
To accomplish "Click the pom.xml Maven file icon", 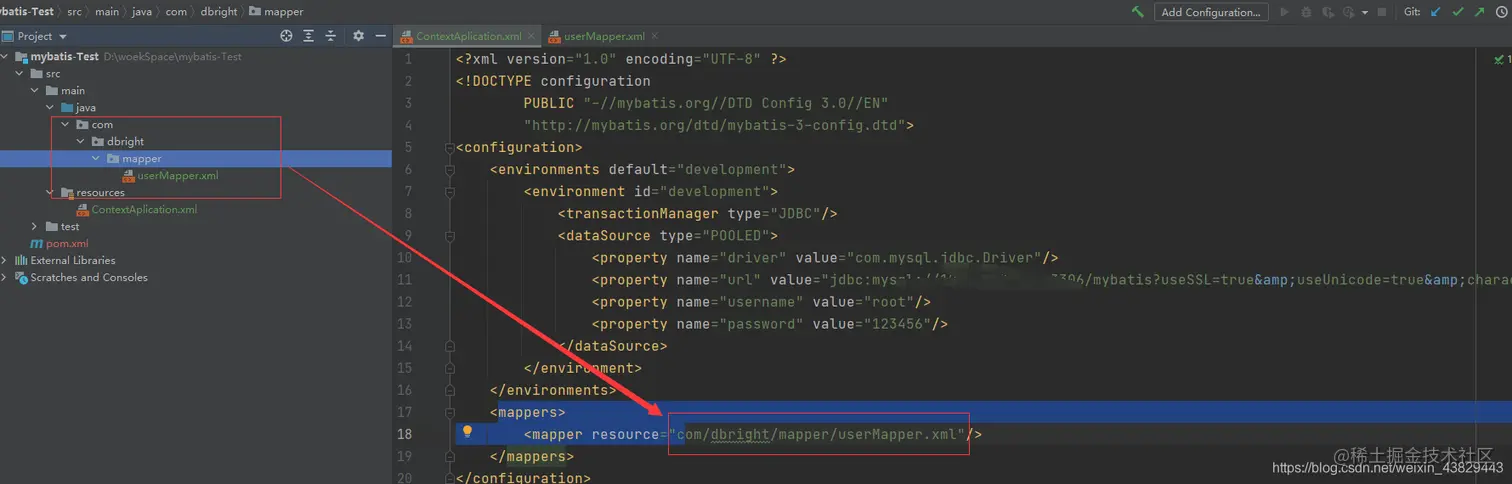I will pos(36,244).
